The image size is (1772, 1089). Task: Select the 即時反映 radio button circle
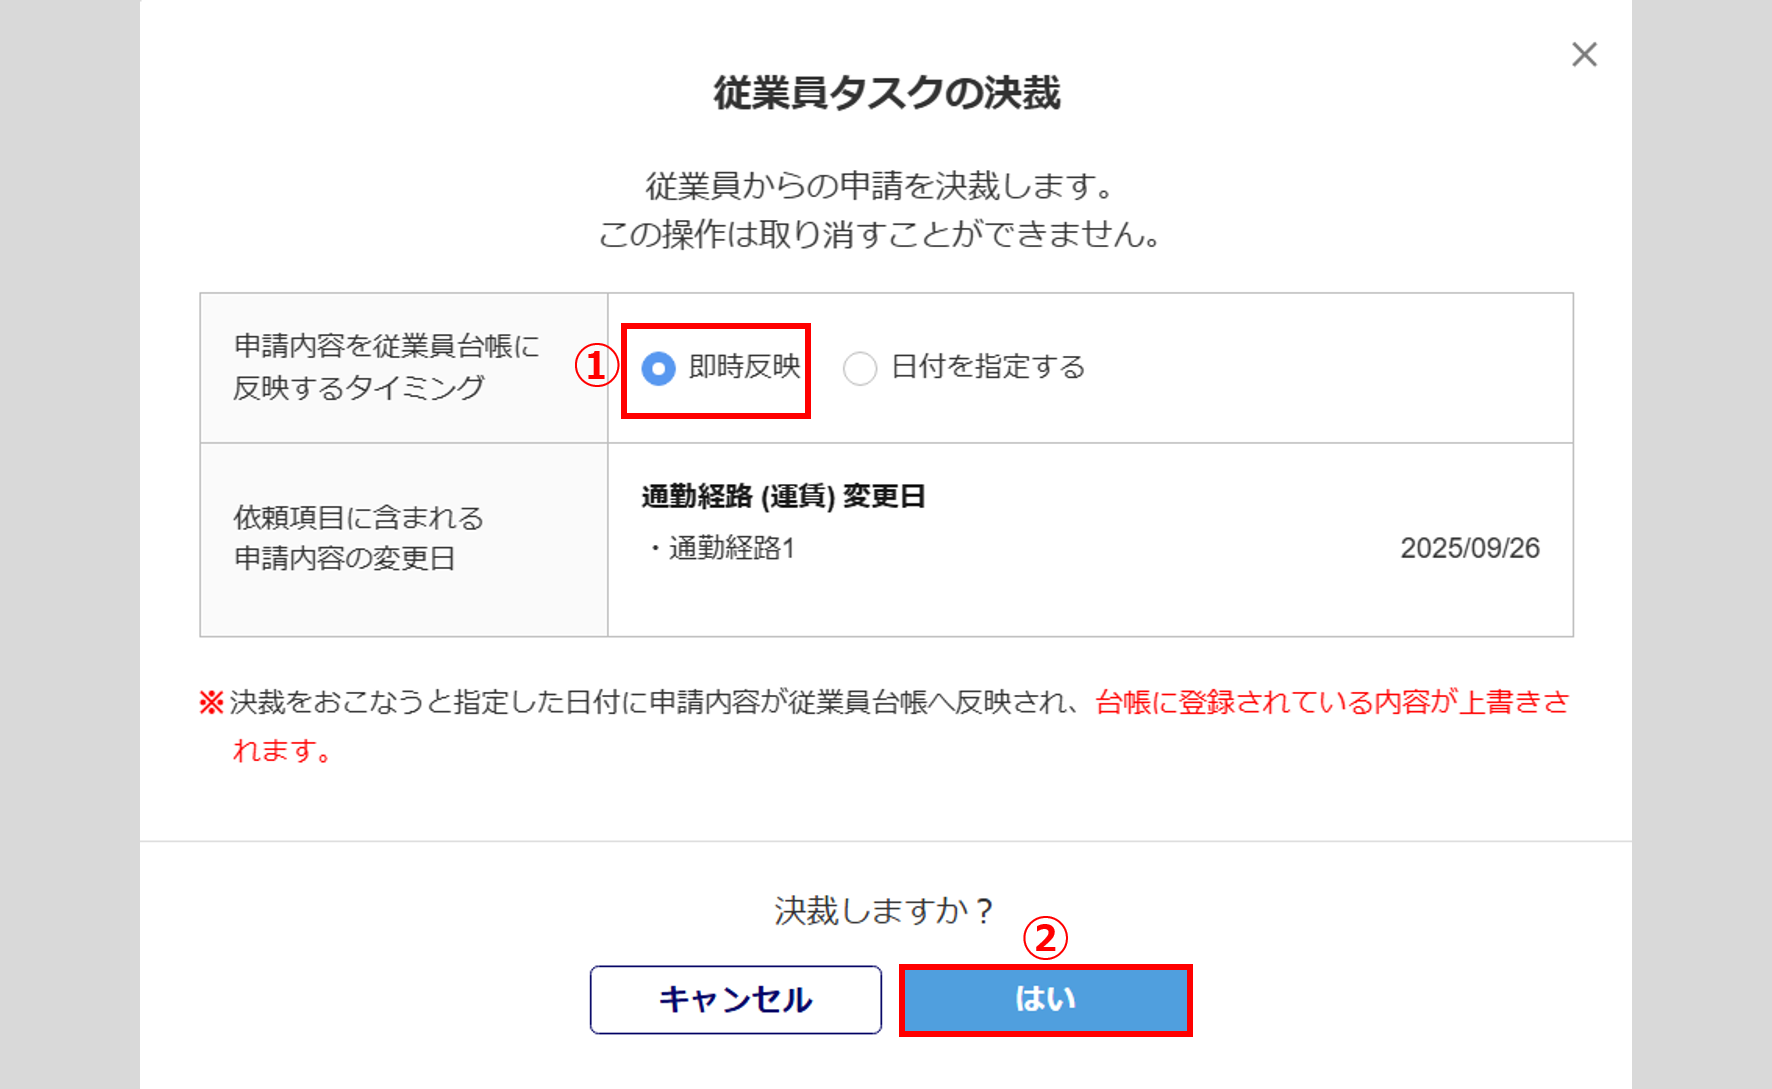pos(658,369)
